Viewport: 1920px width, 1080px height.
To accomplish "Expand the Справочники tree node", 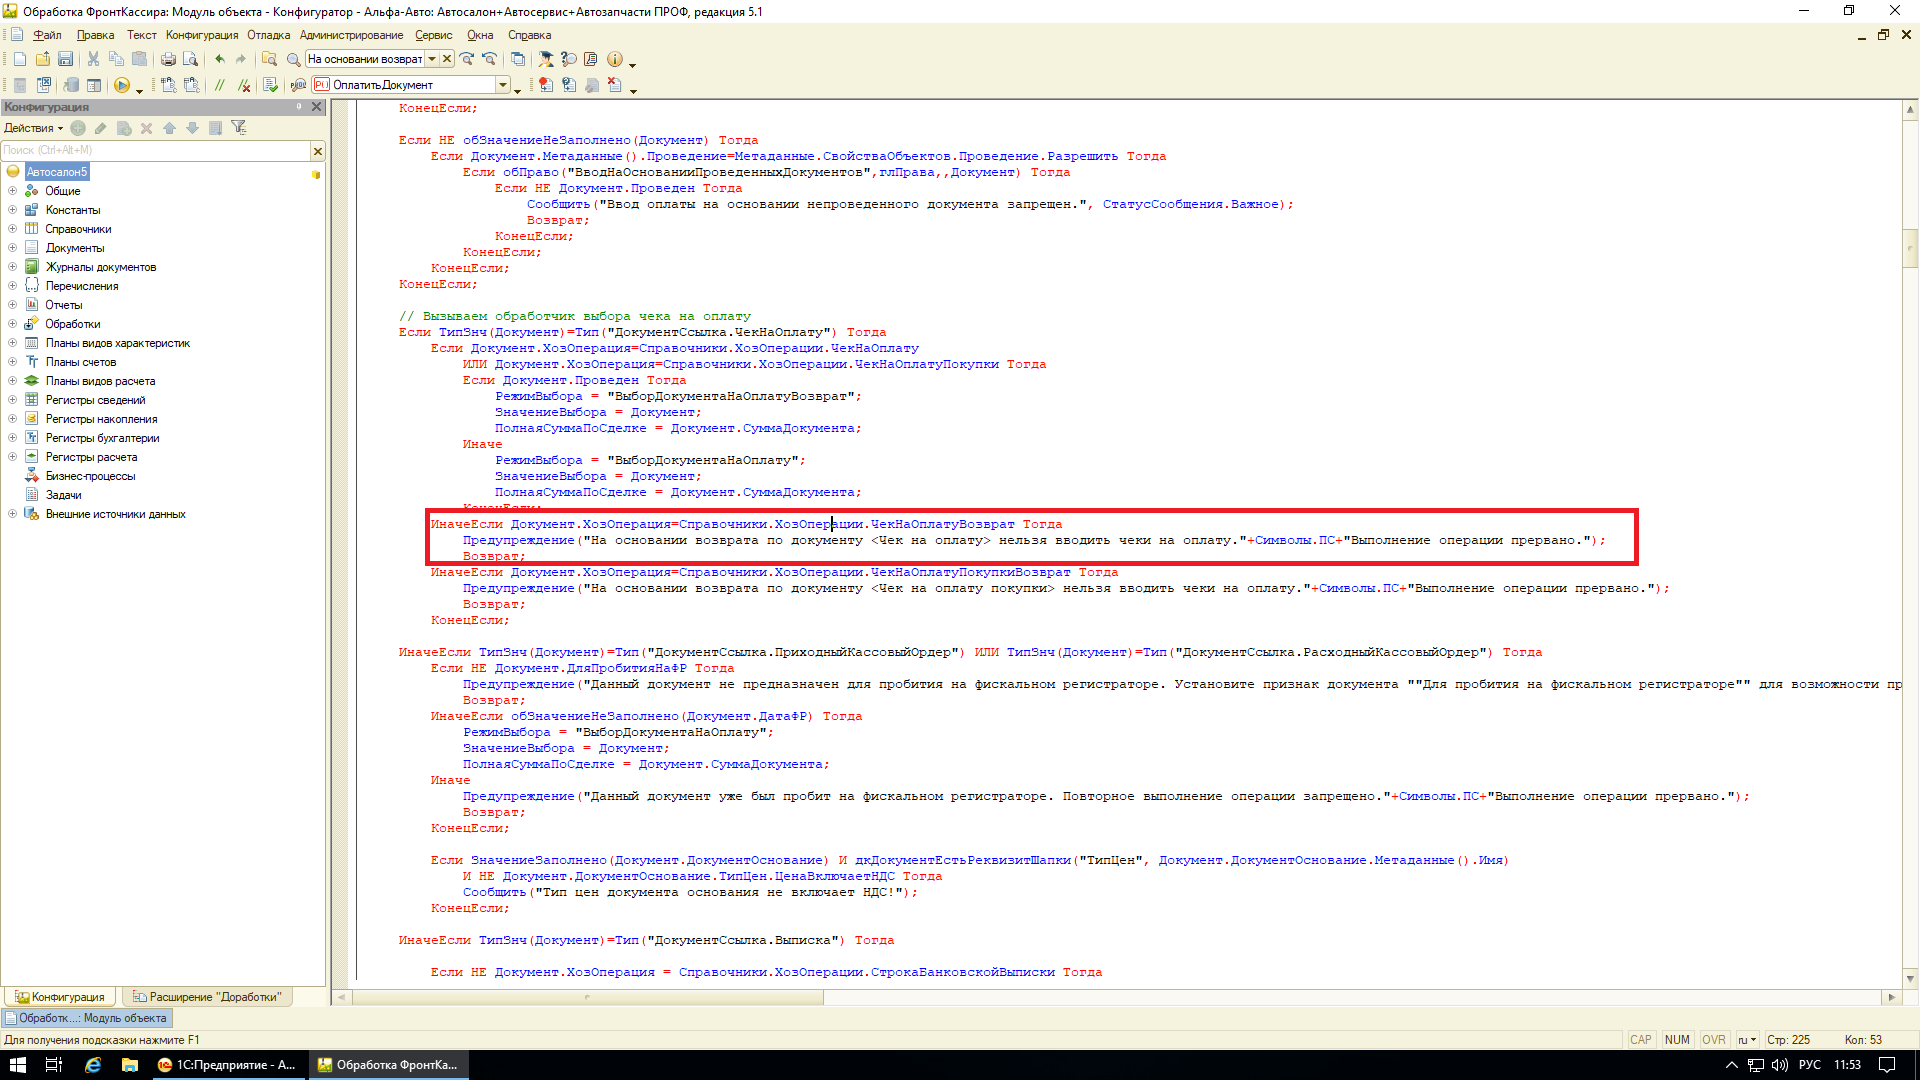I will point(13,229).
